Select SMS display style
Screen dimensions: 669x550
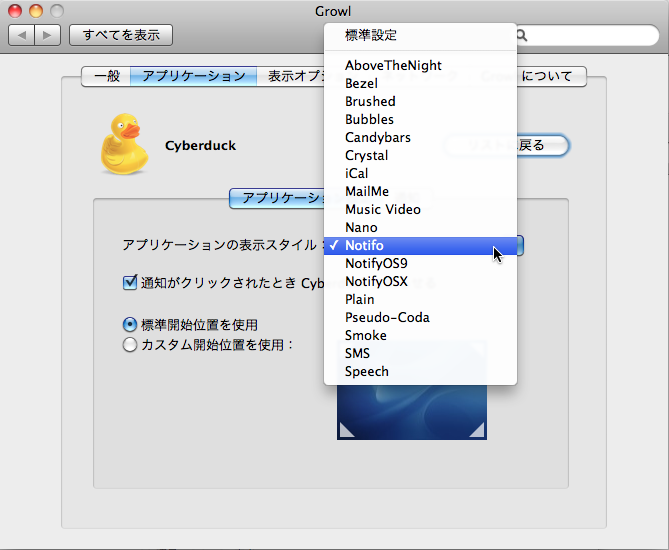click(x=420, y=353)
